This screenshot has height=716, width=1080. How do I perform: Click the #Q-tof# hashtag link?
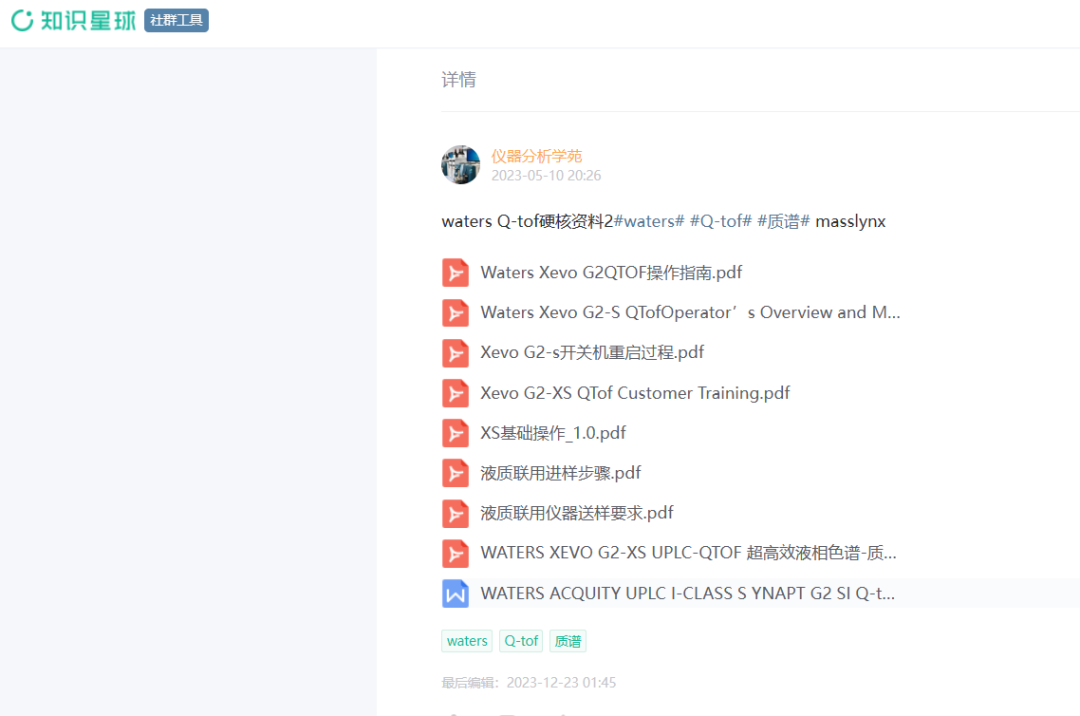coord(720,221)
